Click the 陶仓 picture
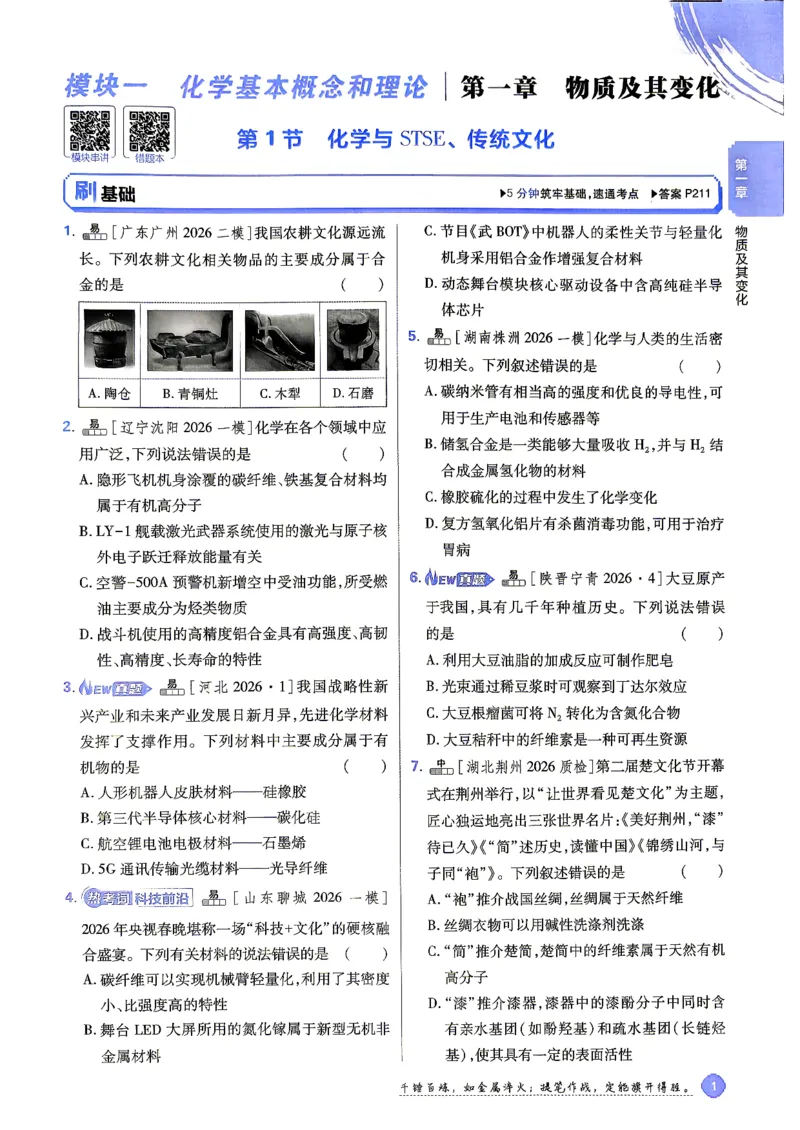The width and height of the screenshot is (800, 1130). (x=109, y=342)
